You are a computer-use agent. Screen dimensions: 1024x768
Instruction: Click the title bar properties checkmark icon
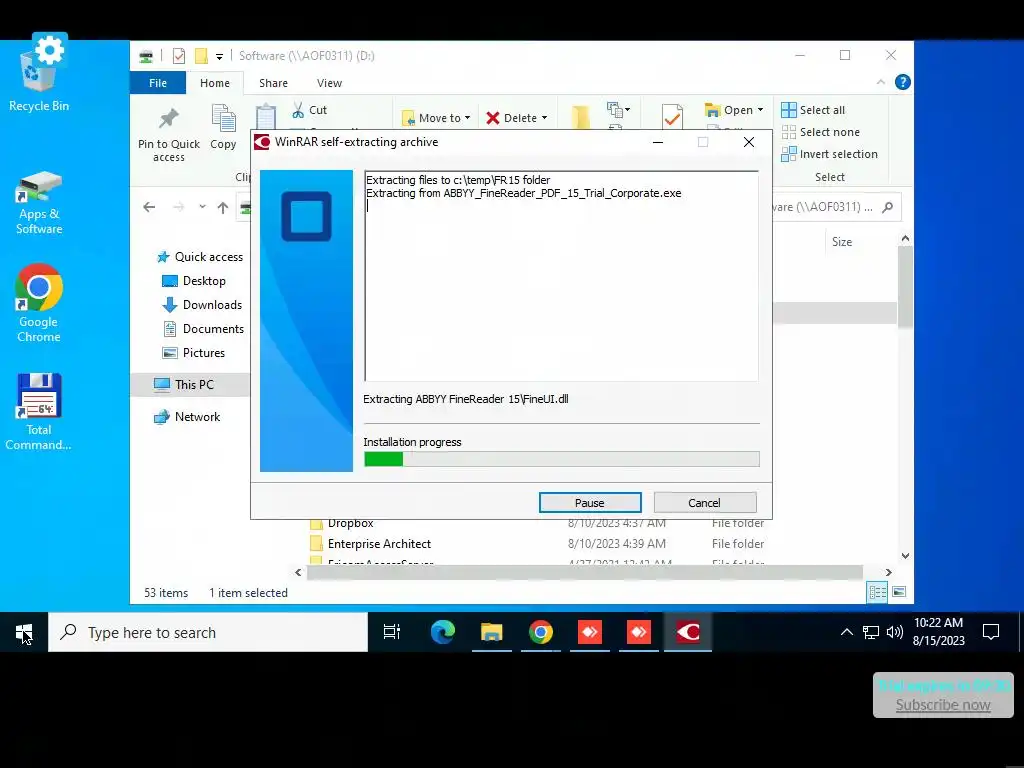pyautogui.click(x=178, y=56)
